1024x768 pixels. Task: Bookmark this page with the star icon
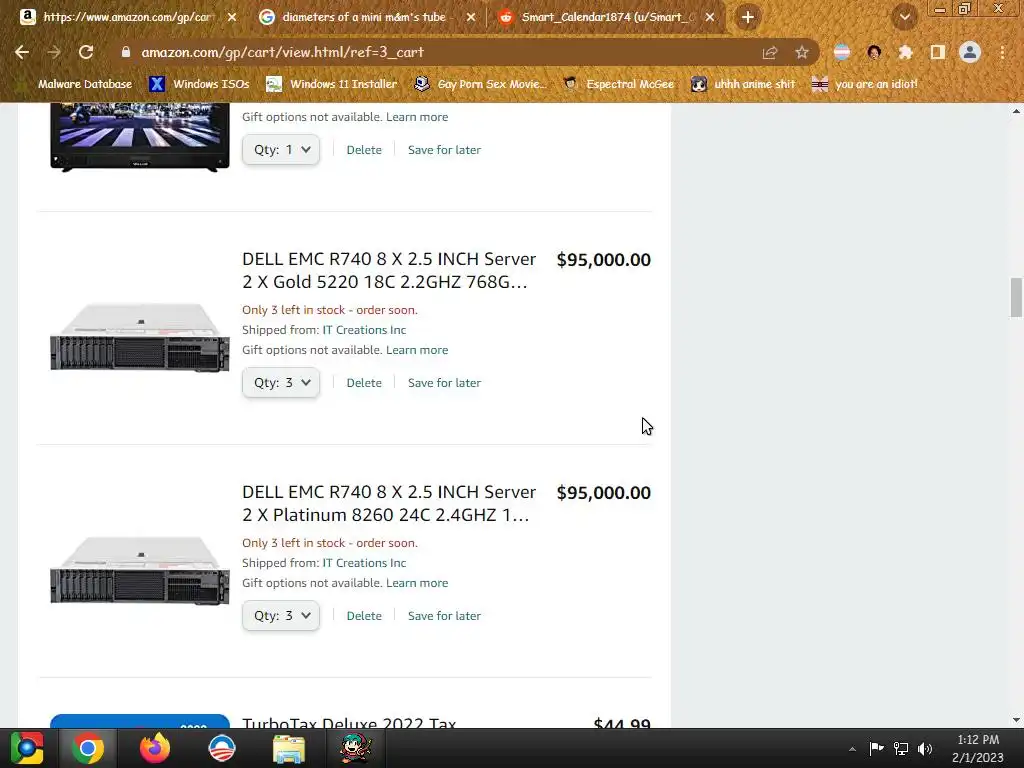tap(802, 53)
